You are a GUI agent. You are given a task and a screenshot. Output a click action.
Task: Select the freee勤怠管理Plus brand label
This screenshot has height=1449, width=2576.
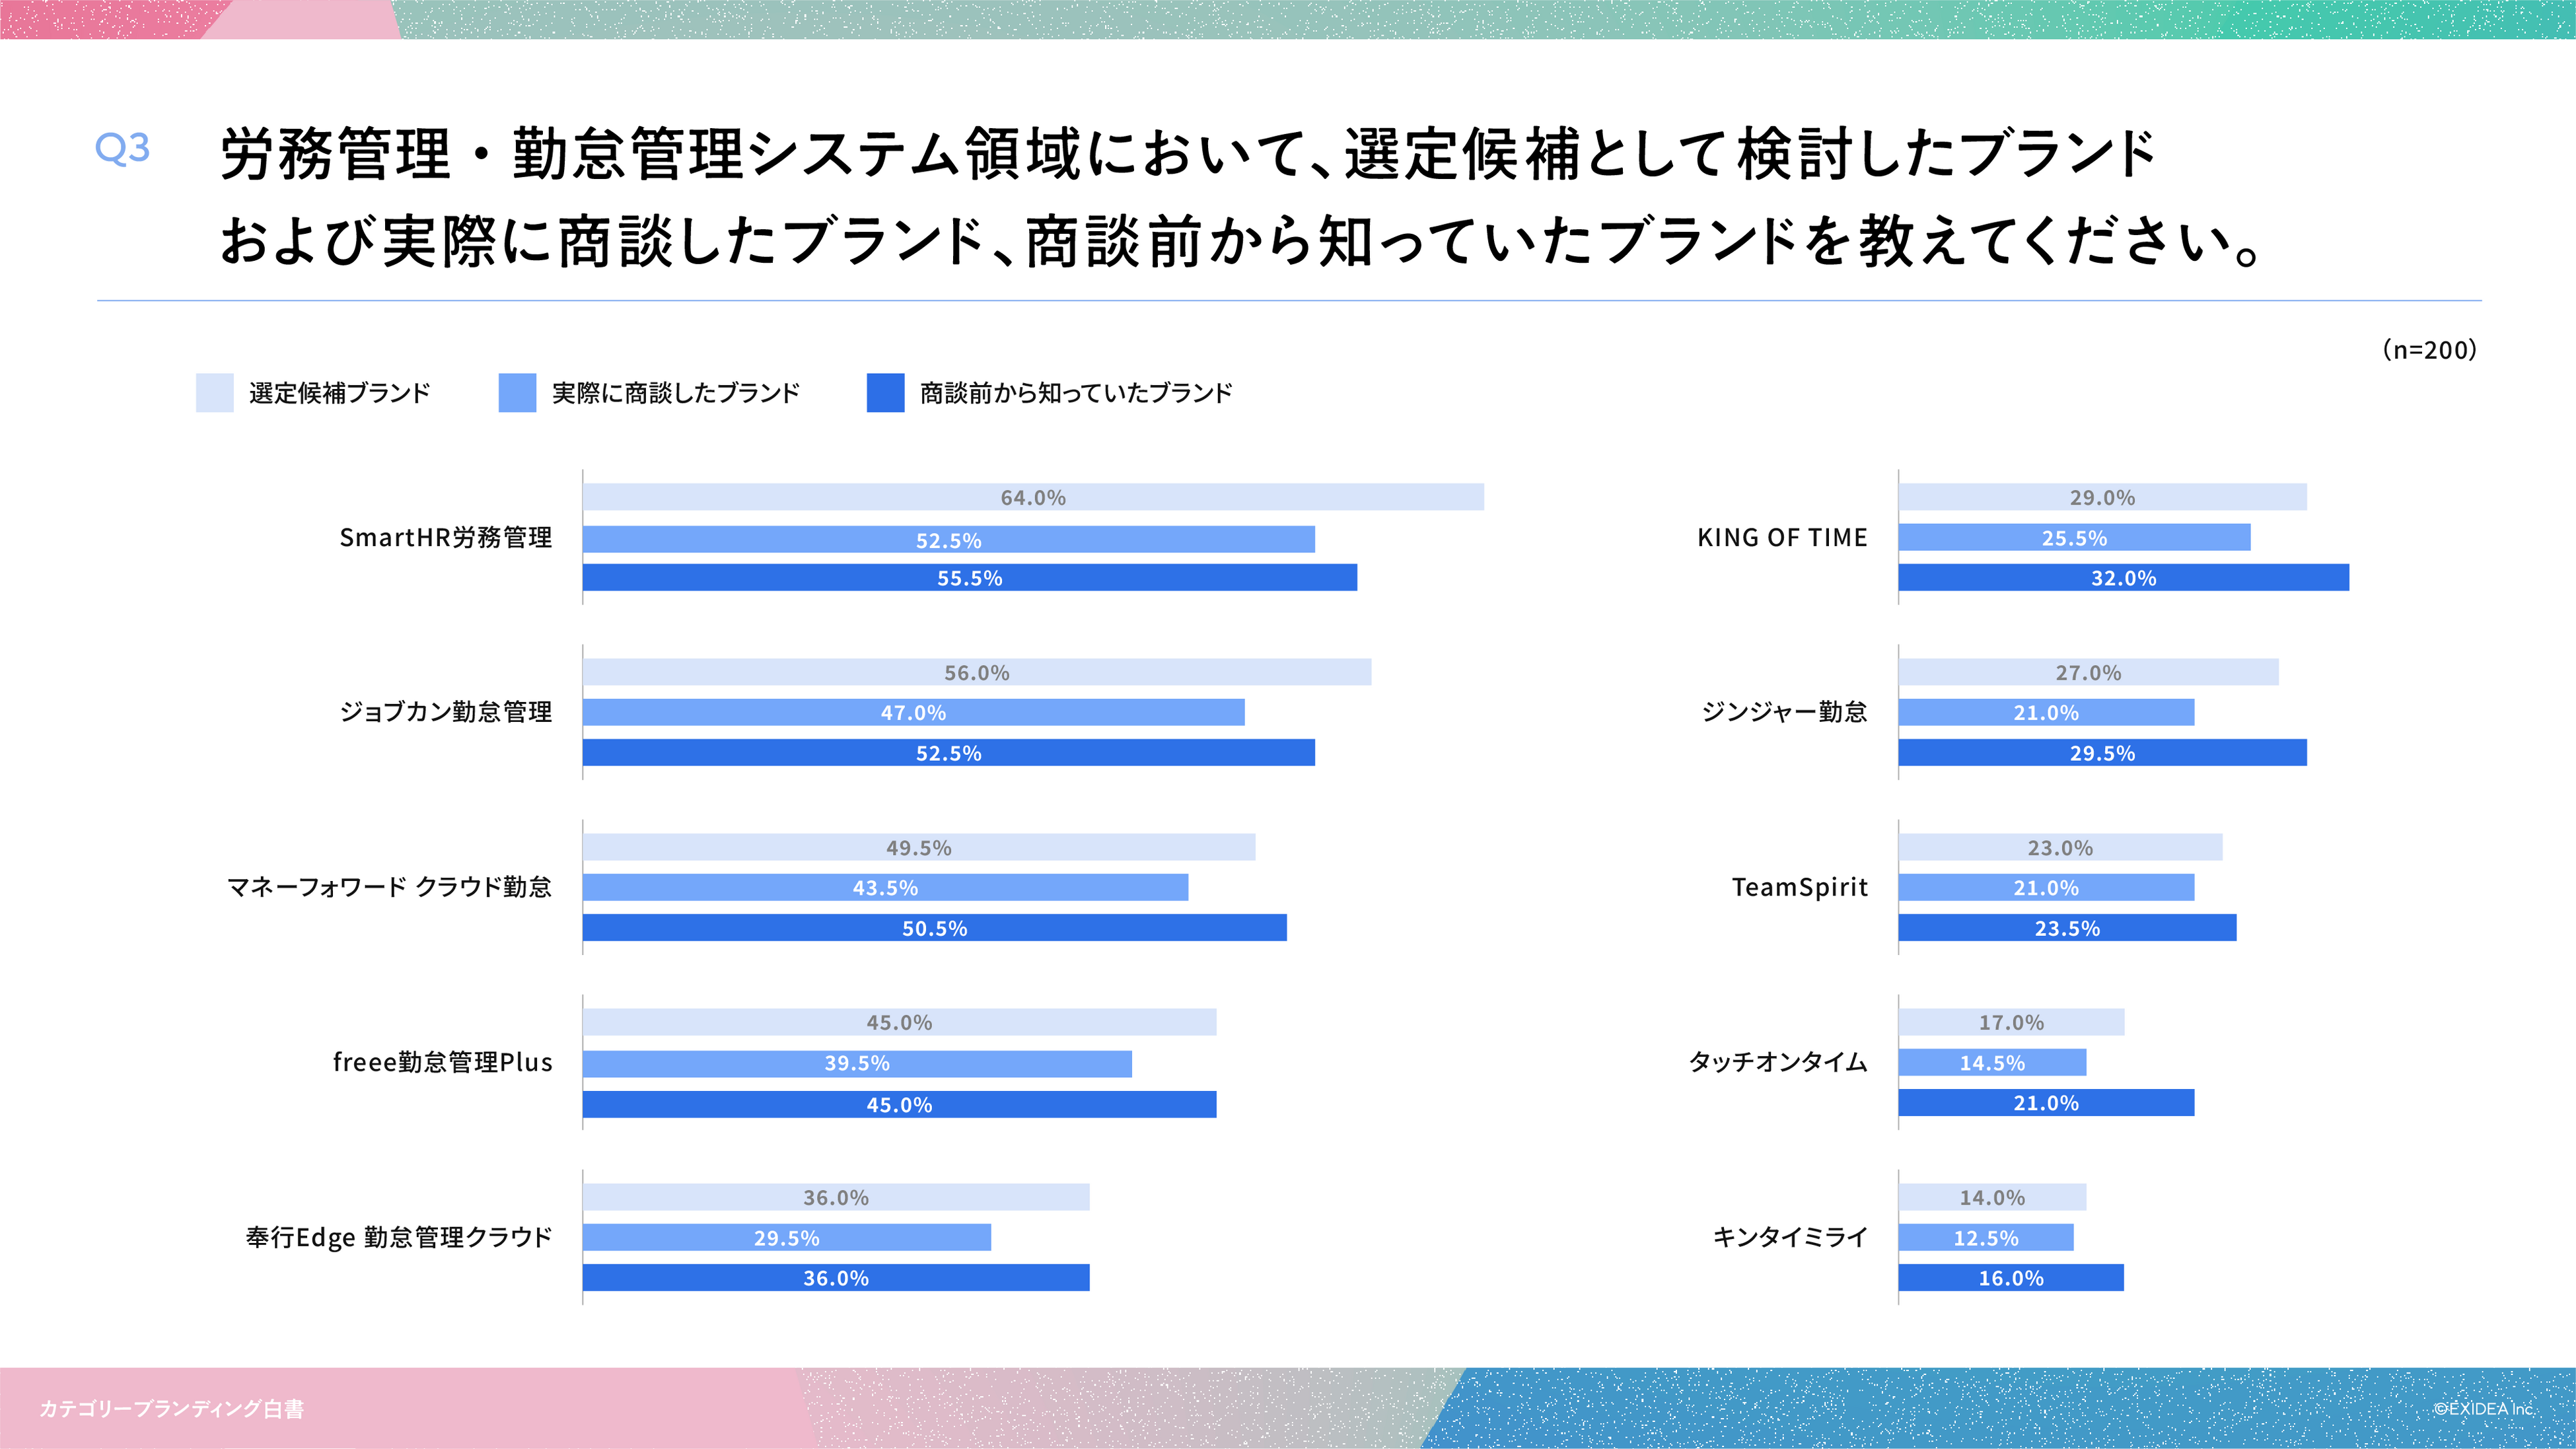(442, 1062)
